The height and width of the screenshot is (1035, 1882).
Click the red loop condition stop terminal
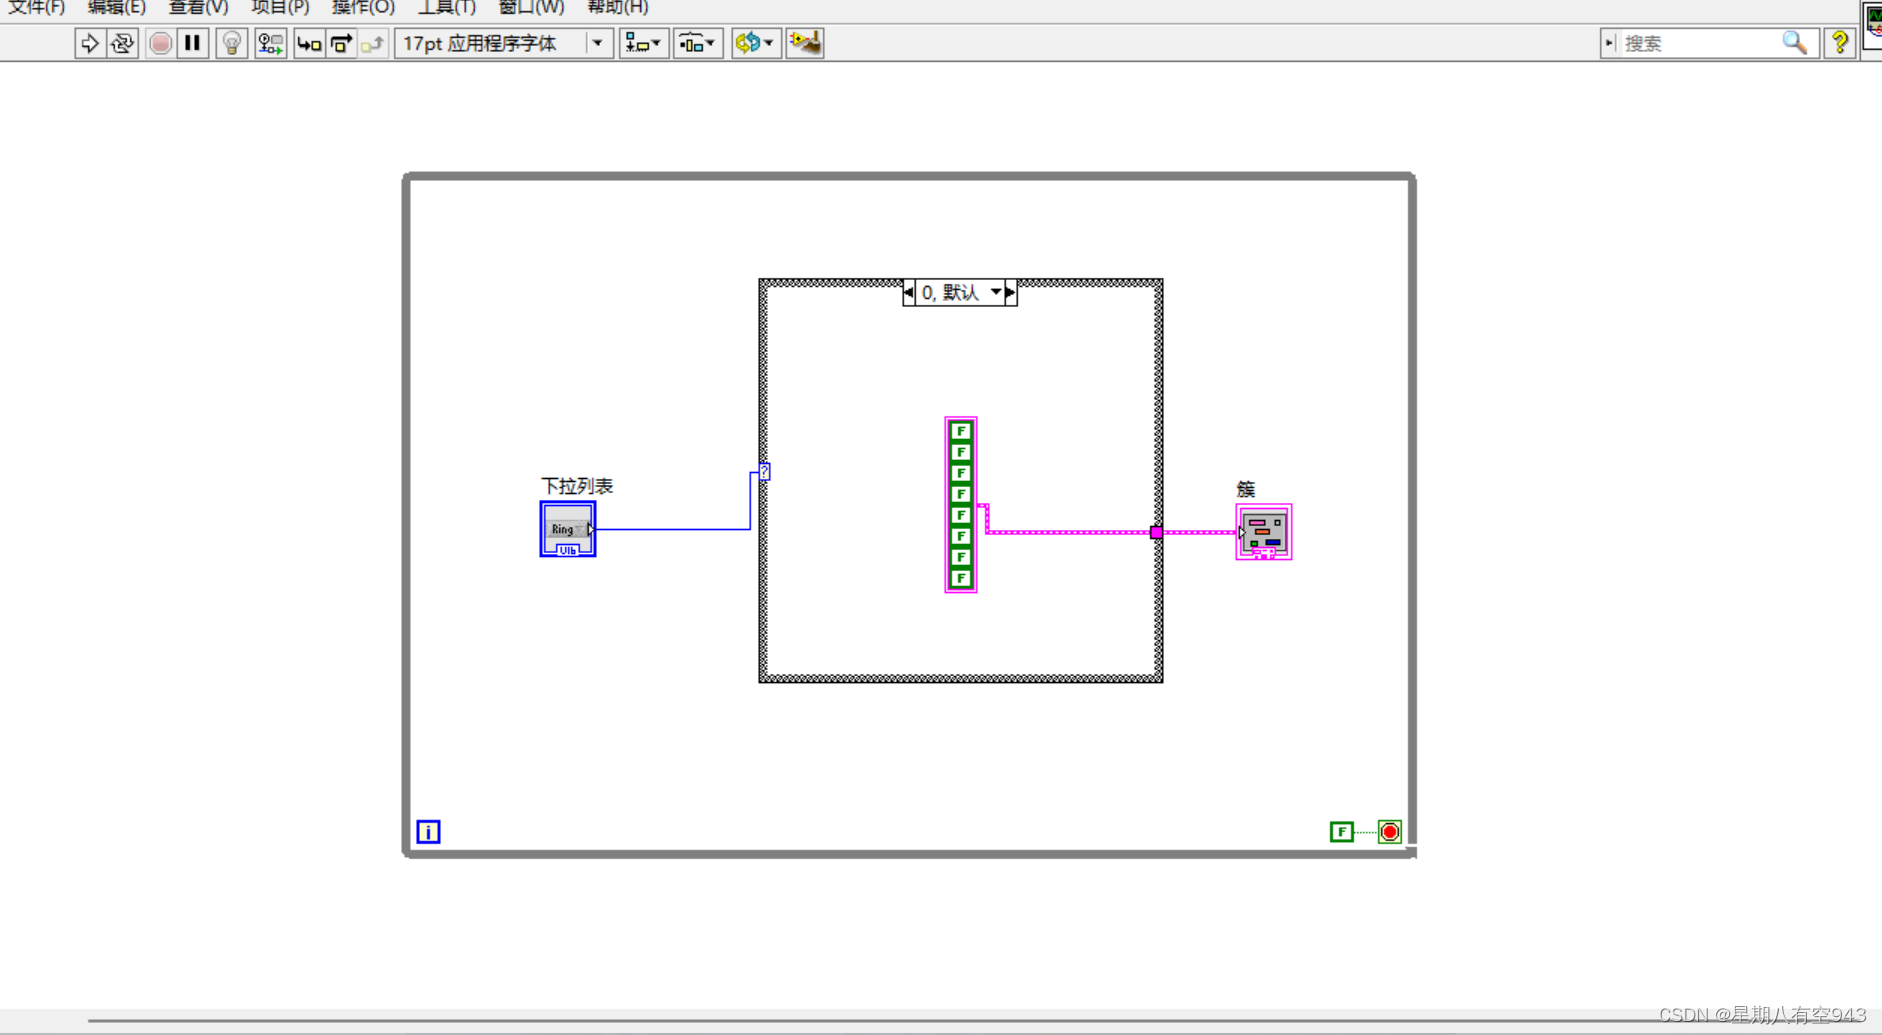coord(1390,832)
